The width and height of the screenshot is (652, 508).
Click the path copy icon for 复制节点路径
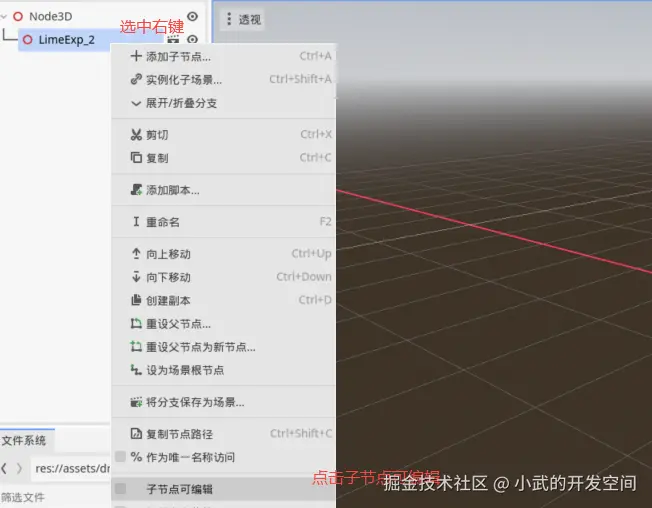136,434
